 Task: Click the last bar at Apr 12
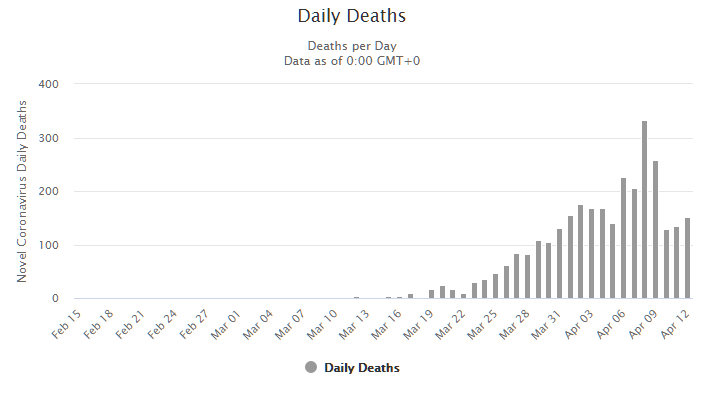[687, 258]
